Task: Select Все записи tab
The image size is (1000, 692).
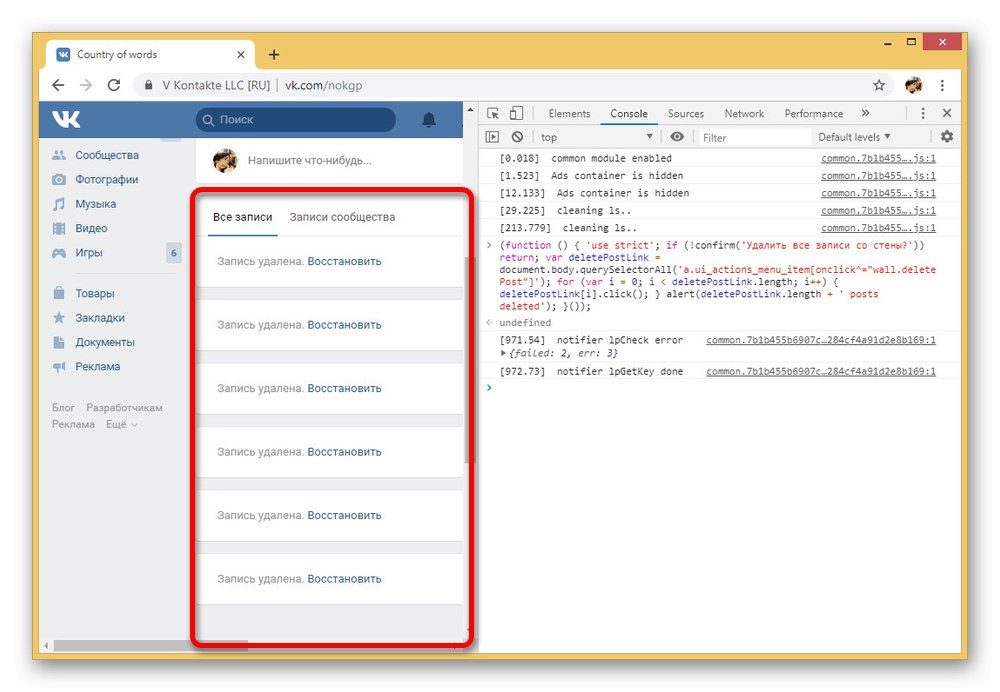Action: tap(242, 217)
